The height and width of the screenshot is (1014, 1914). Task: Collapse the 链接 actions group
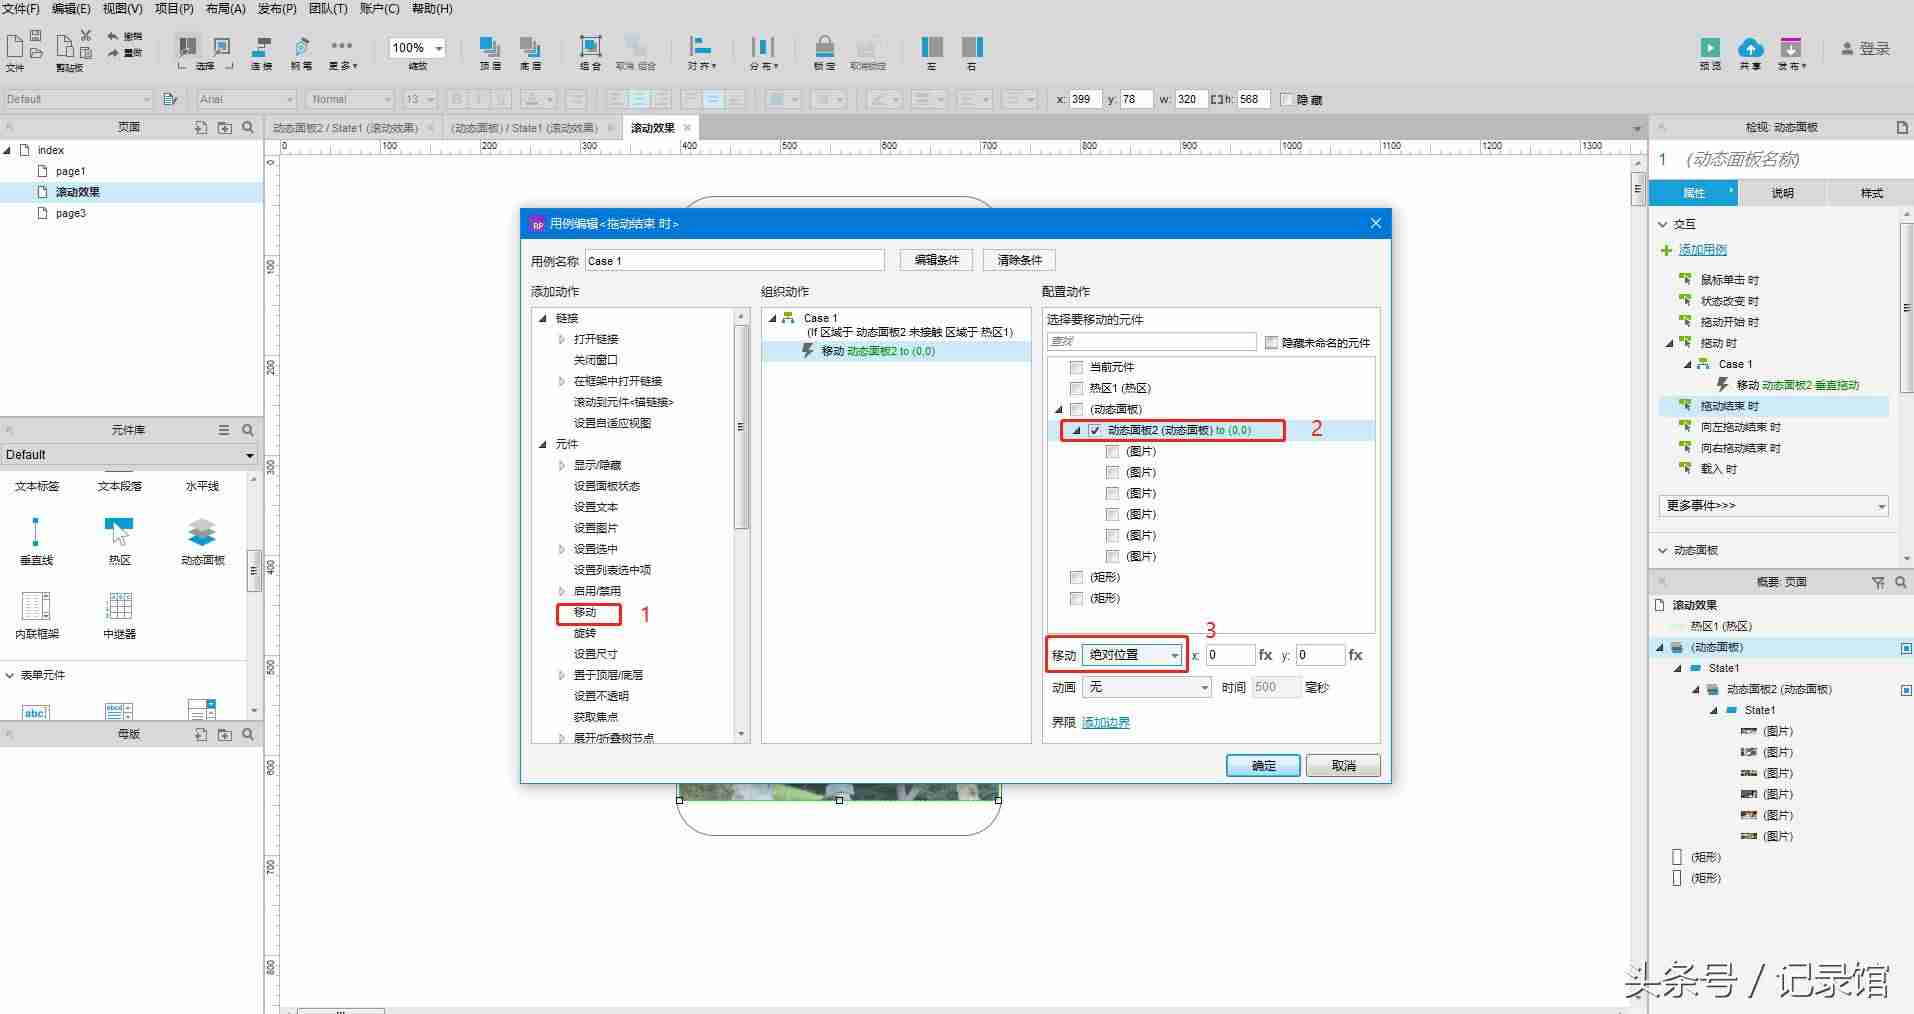[x=543, y=318]
